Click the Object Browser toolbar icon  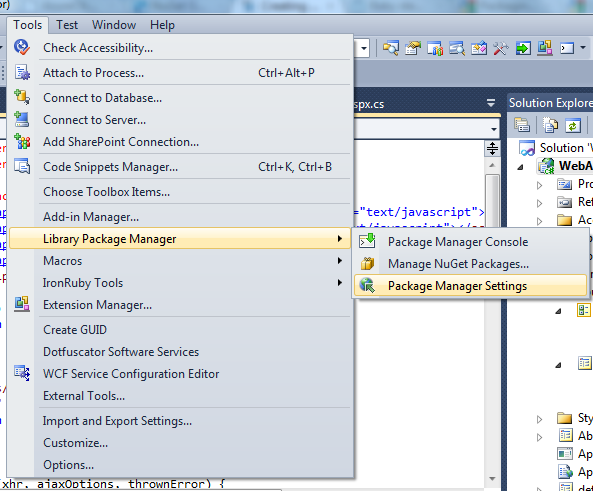click(x=435, y=48)
